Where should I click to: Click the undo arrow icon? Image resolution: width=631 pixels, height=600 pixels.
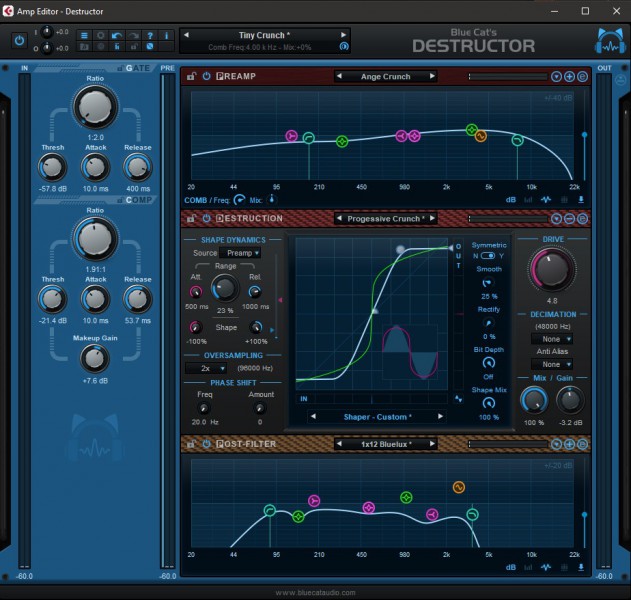click(x=117, y=35)
